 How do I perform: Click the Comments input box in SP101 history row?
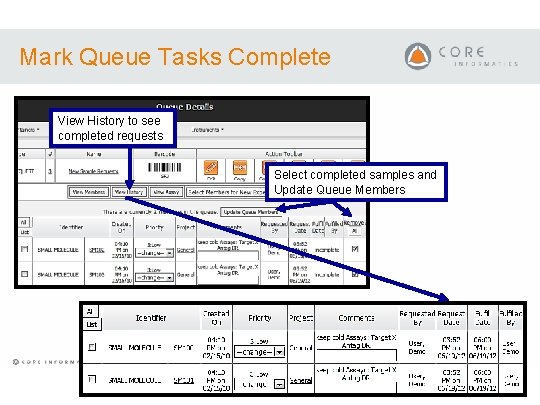click(356, 387)
